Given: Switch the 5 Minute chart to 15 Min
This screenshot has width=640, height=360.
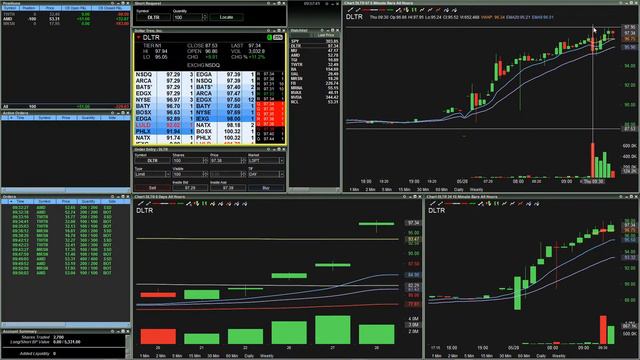Looking at the screenshot, I should [404, 190].
